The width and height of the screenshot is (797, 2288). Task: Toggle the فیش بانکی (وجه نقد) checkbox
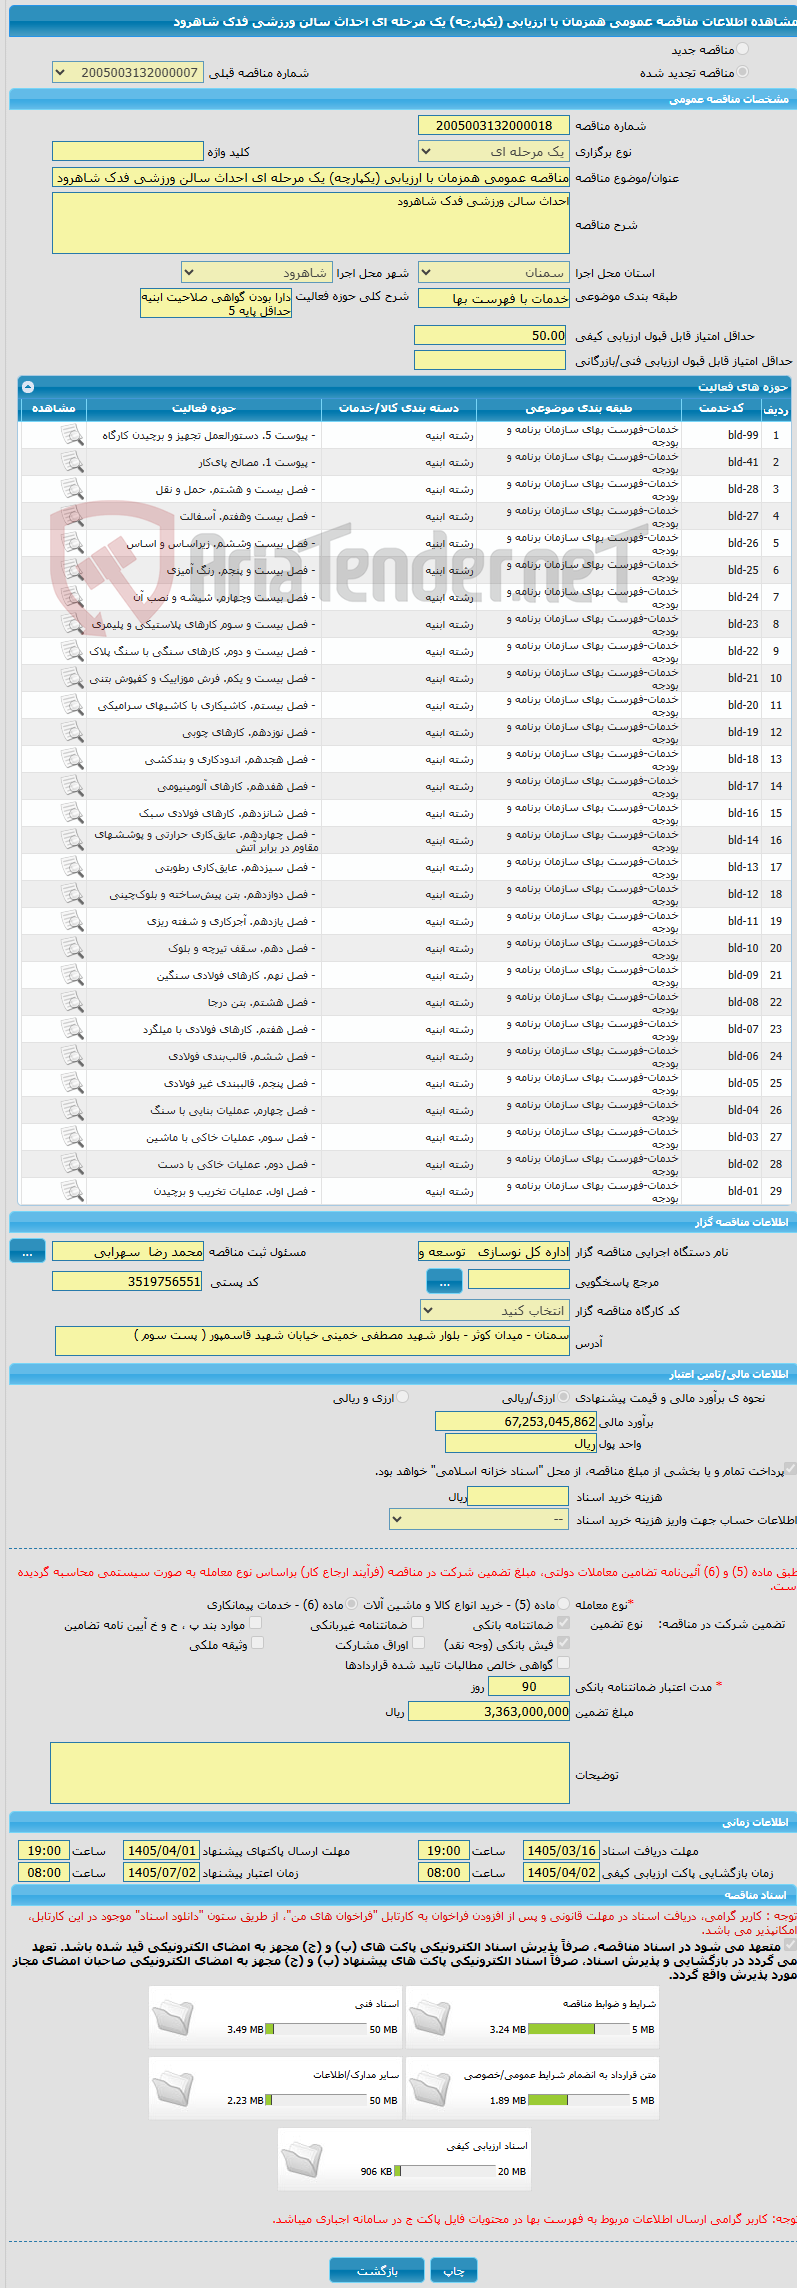click(x=563, y=1642)
